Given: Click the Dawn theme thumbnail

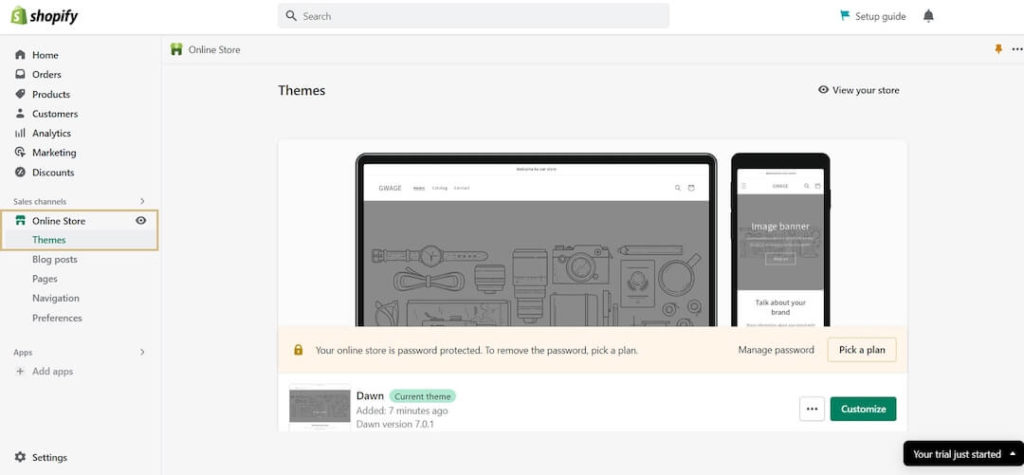Looking at the screenshot, I should [x=320, y=408].
